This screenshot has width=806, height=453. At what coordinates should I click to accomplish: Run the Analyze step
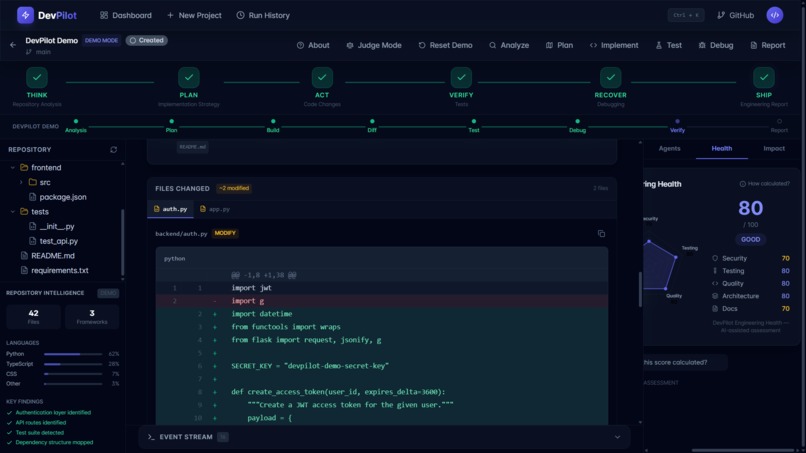(509, 45)
